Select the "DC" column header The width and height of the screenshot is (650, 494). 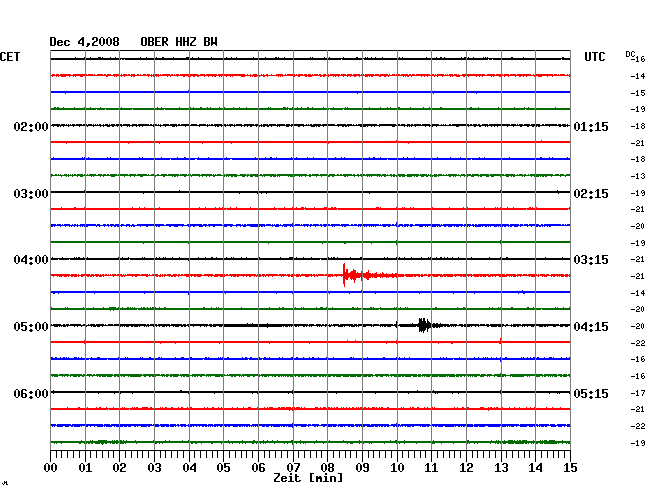[x=630, y=54]
